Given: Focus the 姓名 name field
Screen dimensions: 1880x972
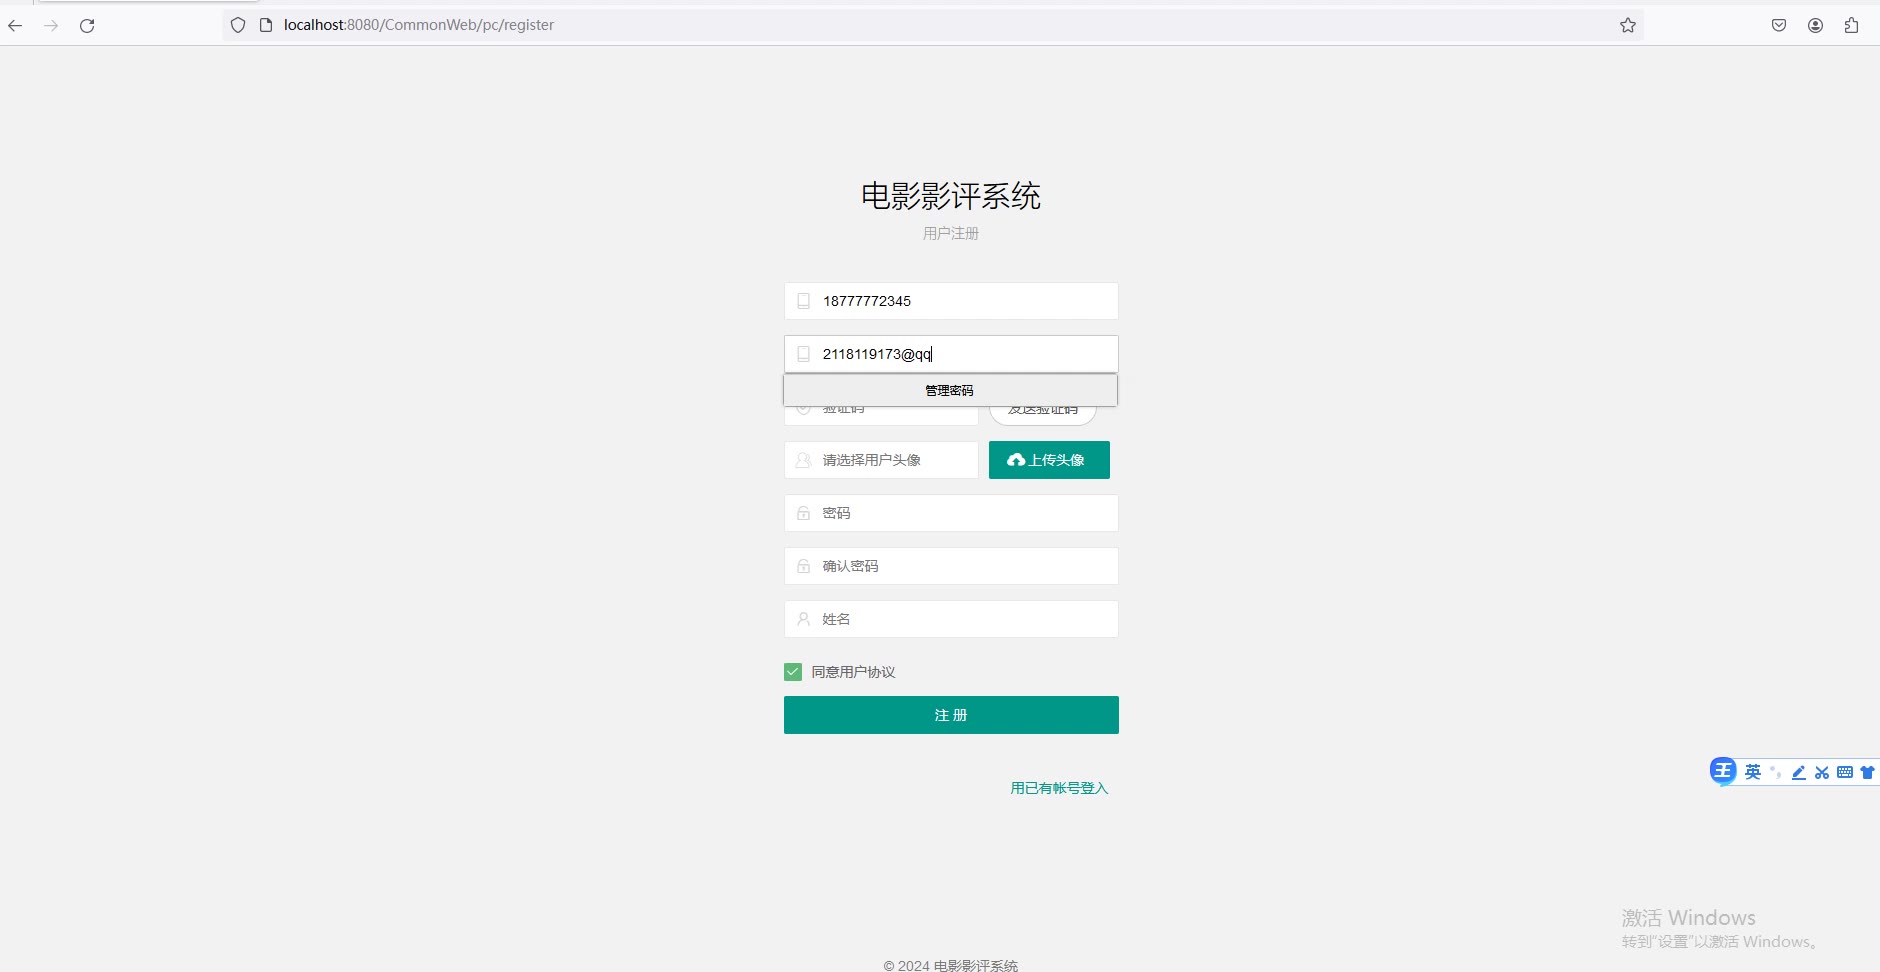Looking at the screenshot, I should (951, 619).
